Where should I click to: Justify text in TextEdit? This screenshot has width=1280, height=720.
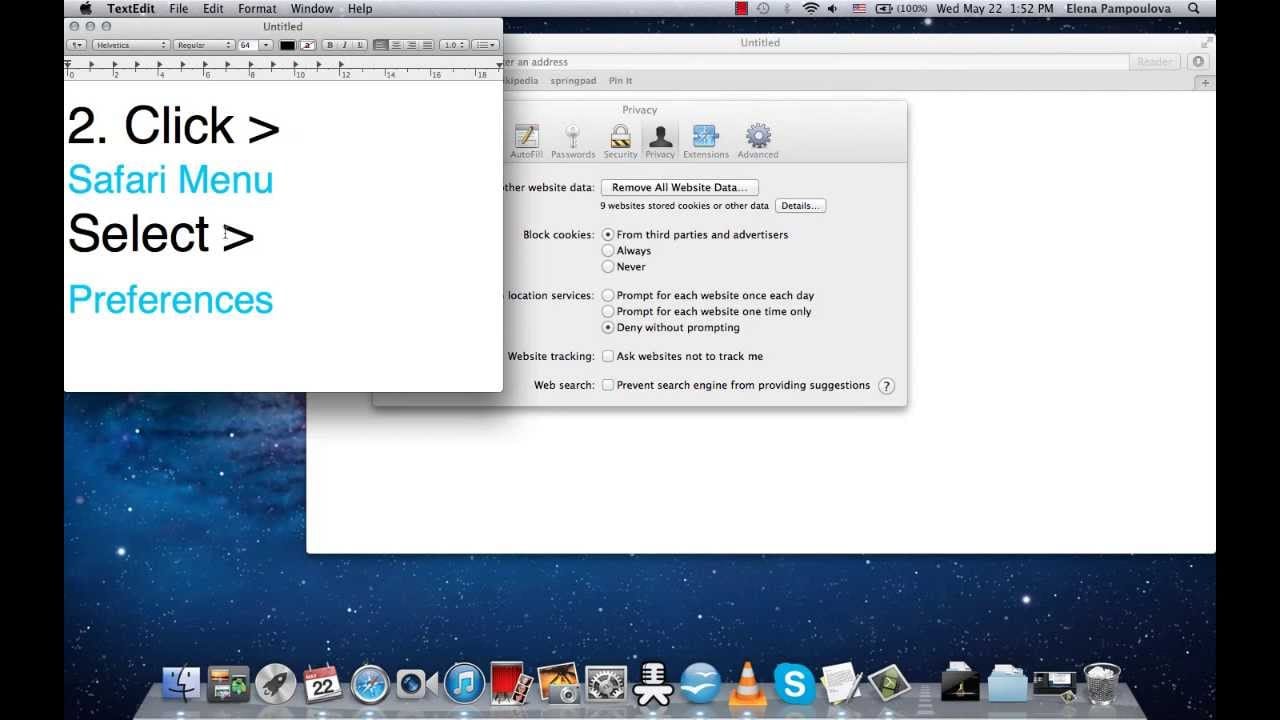[x=428, y=45]
